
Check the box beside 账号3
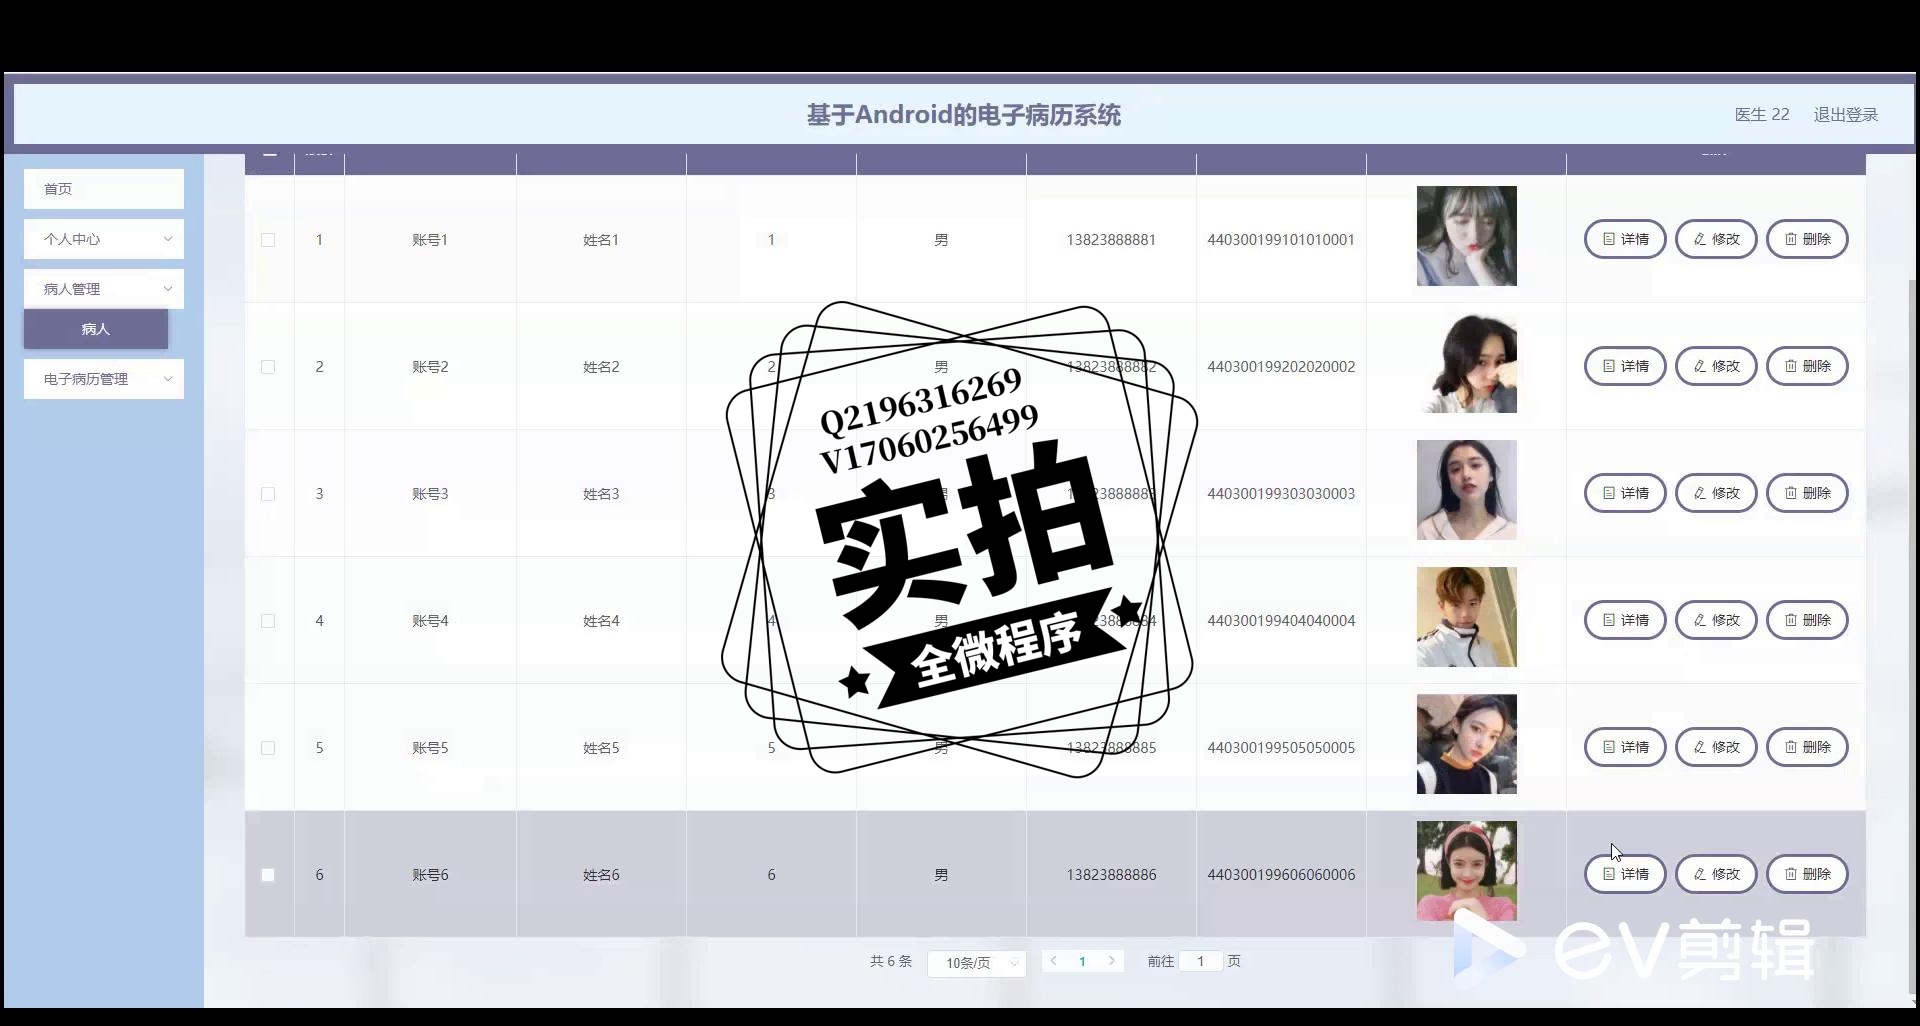(x=268, y=494)
